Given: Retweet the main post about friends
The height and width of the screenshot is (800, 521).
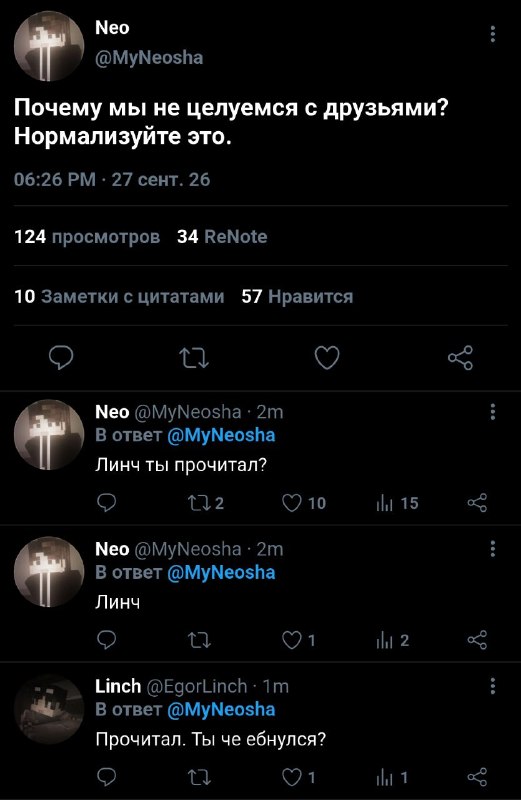Looking at the screenshot, I should click(x=194, y=358).
